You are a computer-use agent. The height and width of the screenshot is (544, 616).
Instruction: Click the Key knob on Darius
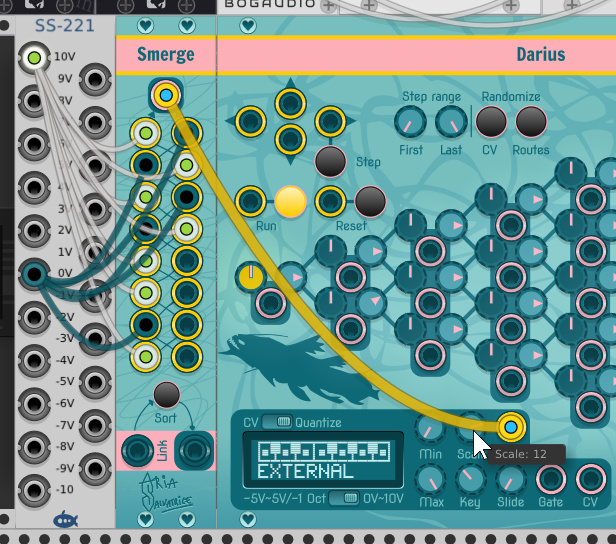click(471, 479)
